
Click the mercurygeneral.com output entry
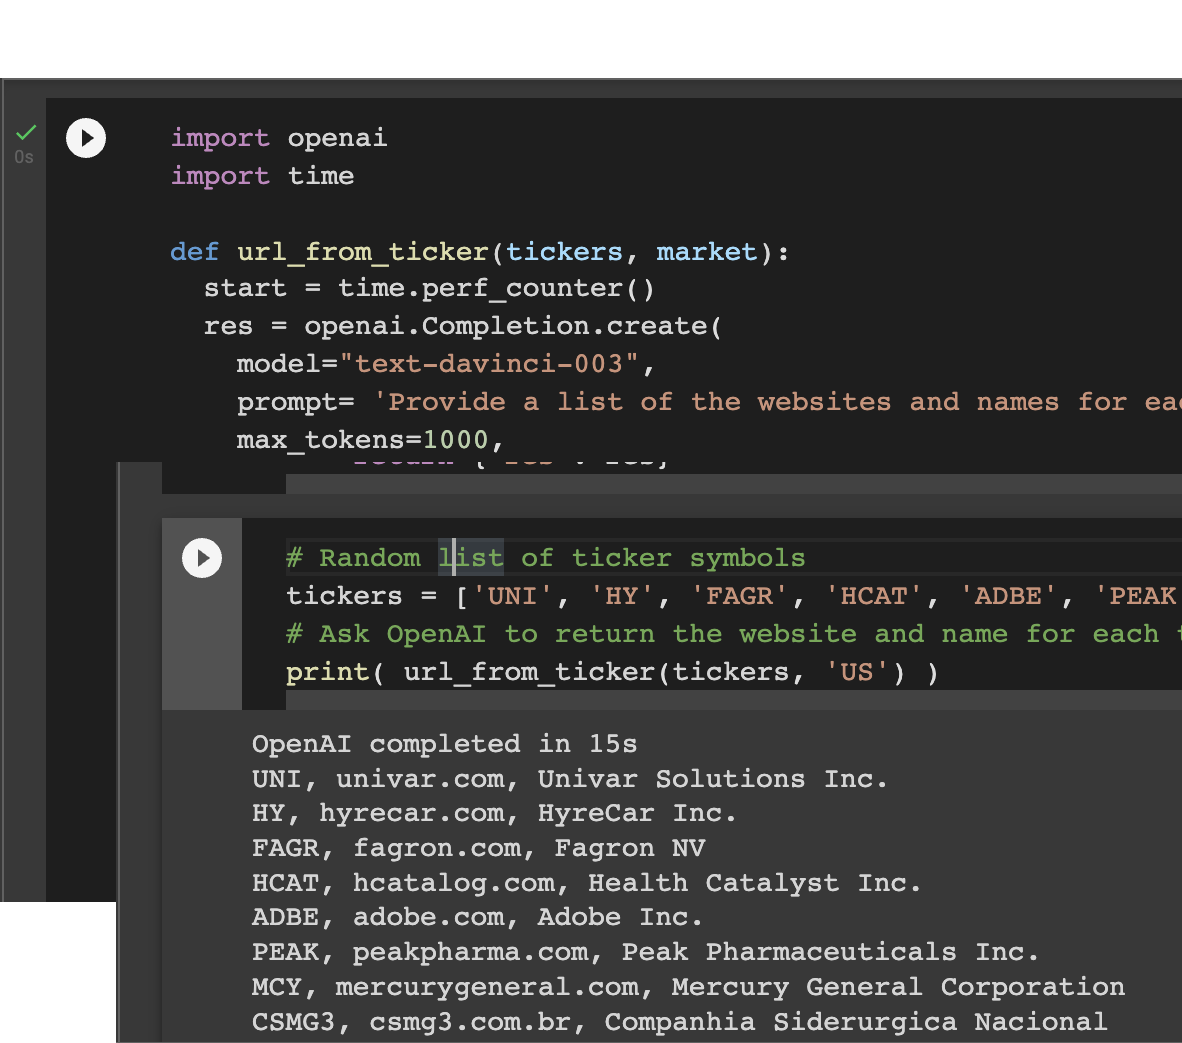487,987
